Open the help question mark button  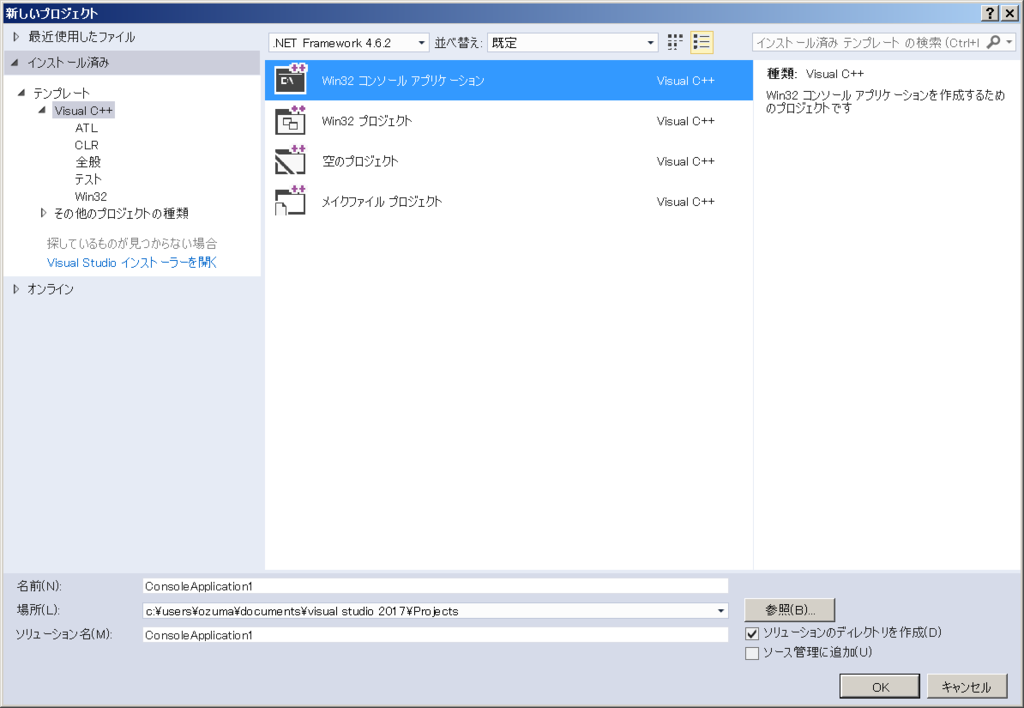click(990, 13)
